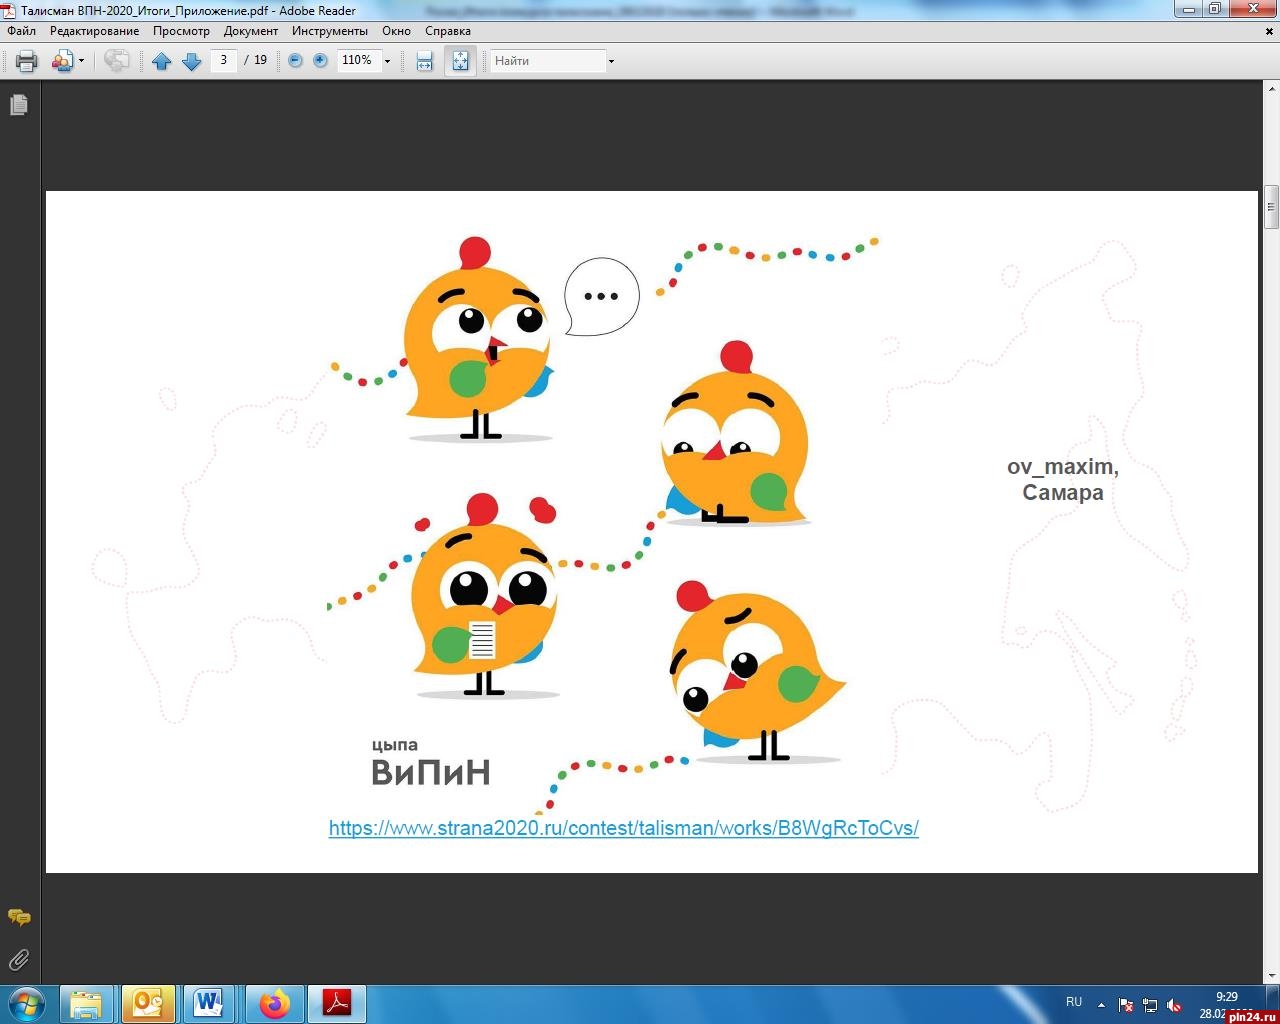Click the zoom in plus button
The width and height of the screenshot is (1280, 1024).
click(320, 61)
